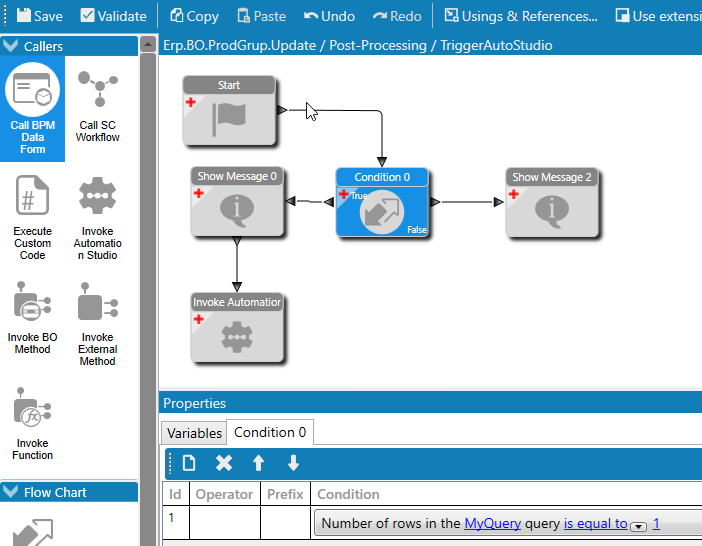Click the True output connector of Condition 0
Image resolution: width=702 pixels, height=546 pixels.
click(x=329, y=202)
